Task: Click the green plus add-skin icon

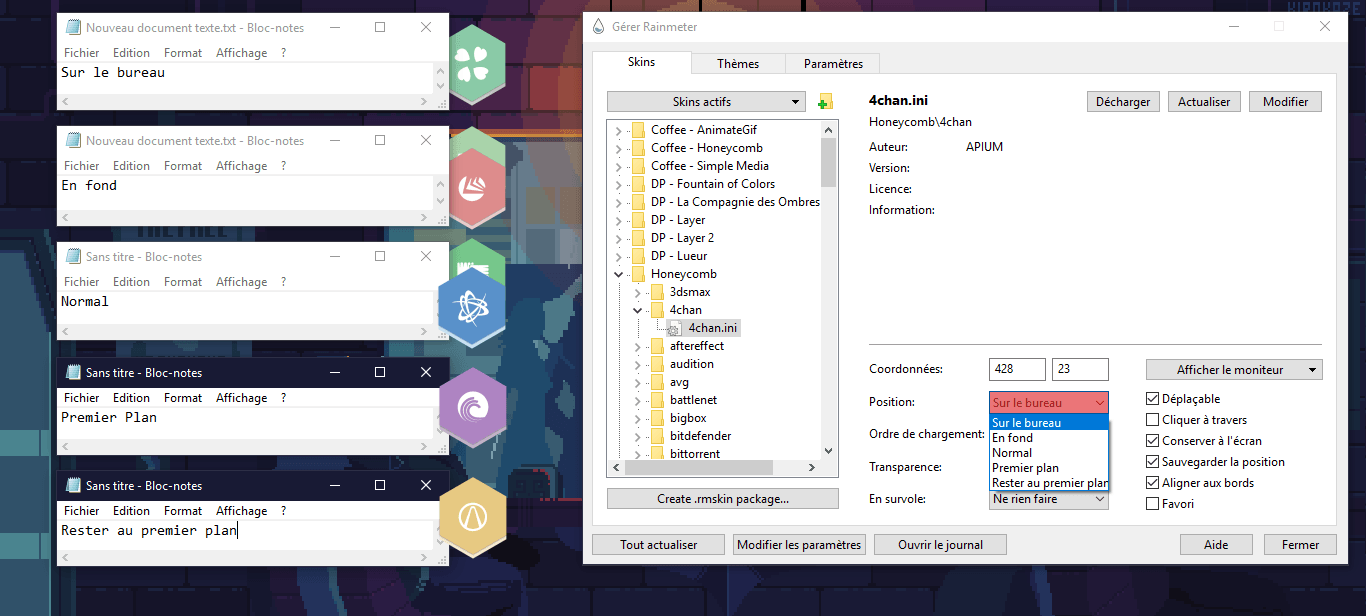Action: coord(825,102)
